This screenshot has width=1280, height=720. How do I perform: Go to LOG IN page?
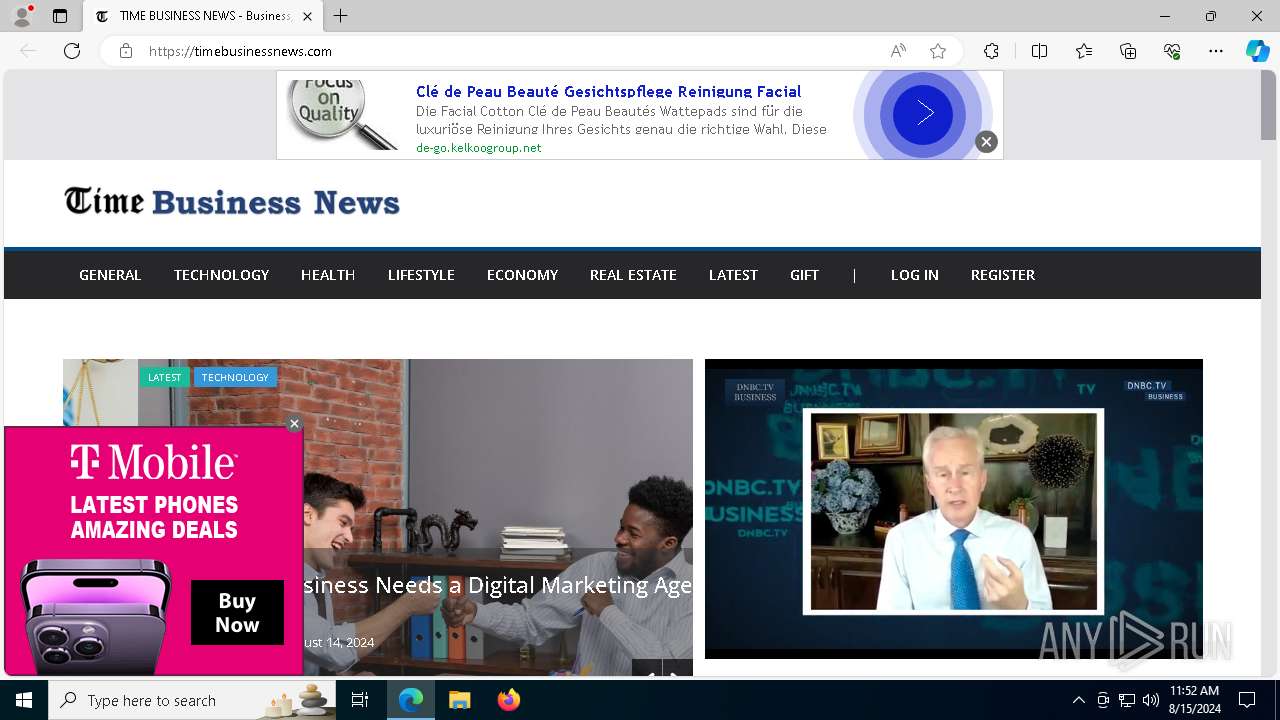coord(914,275)
